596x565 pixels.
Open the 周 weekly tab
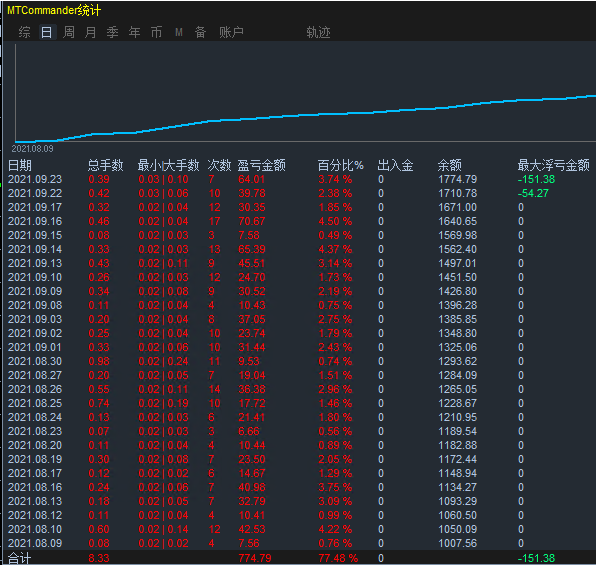pos(69,32)
